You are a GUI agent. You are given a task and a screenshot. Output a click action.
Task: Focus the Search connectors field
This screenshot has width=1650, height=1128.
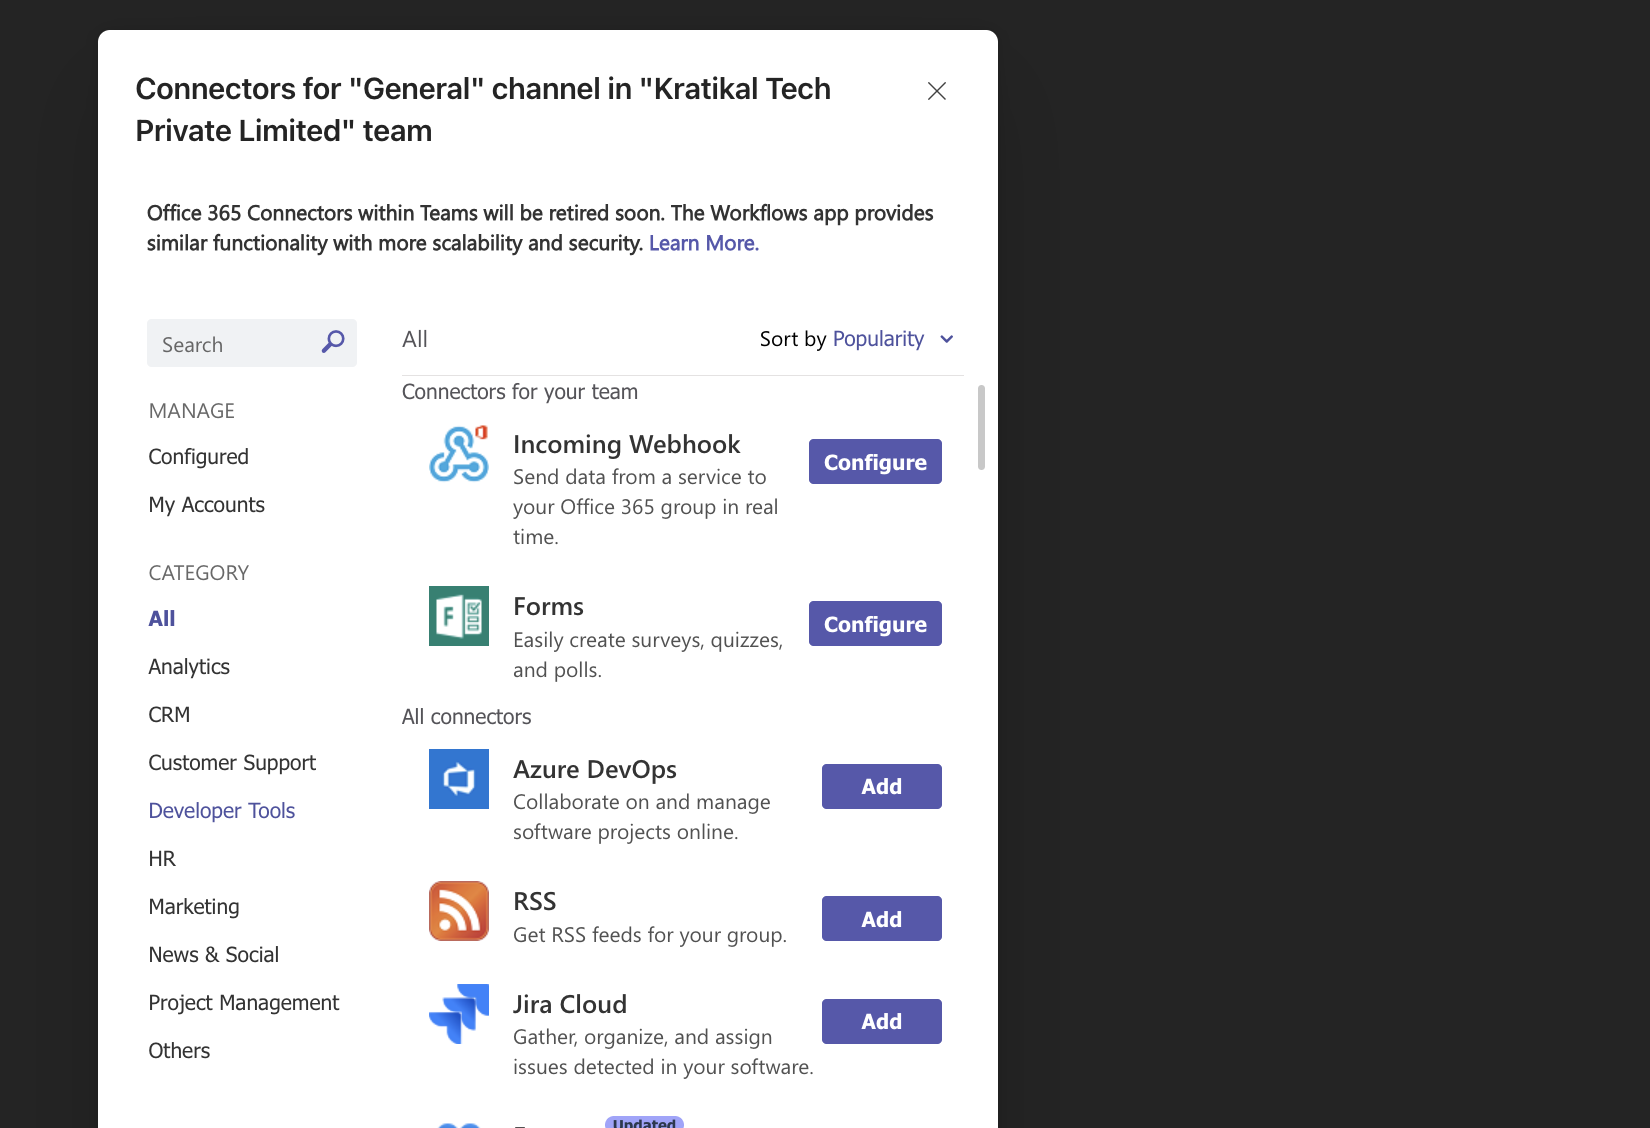coord(252,343)
